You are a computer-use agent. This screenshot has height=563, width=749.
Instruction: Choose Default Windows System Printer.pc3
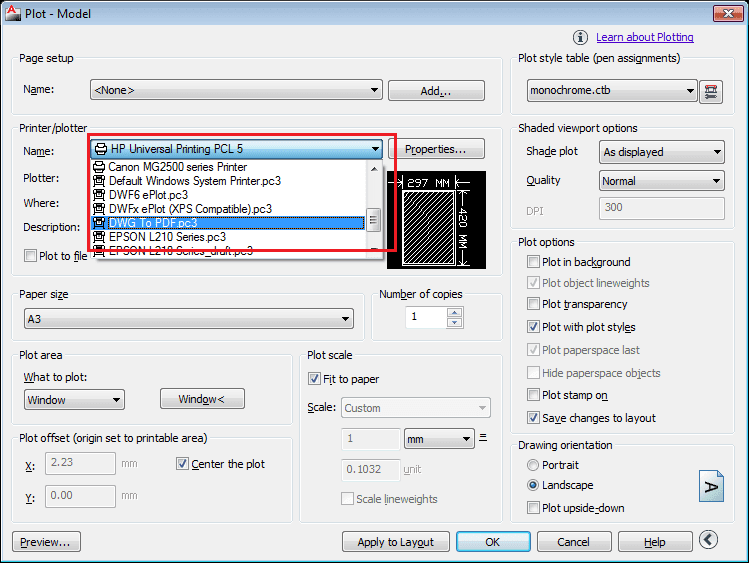tap(228, 181)
